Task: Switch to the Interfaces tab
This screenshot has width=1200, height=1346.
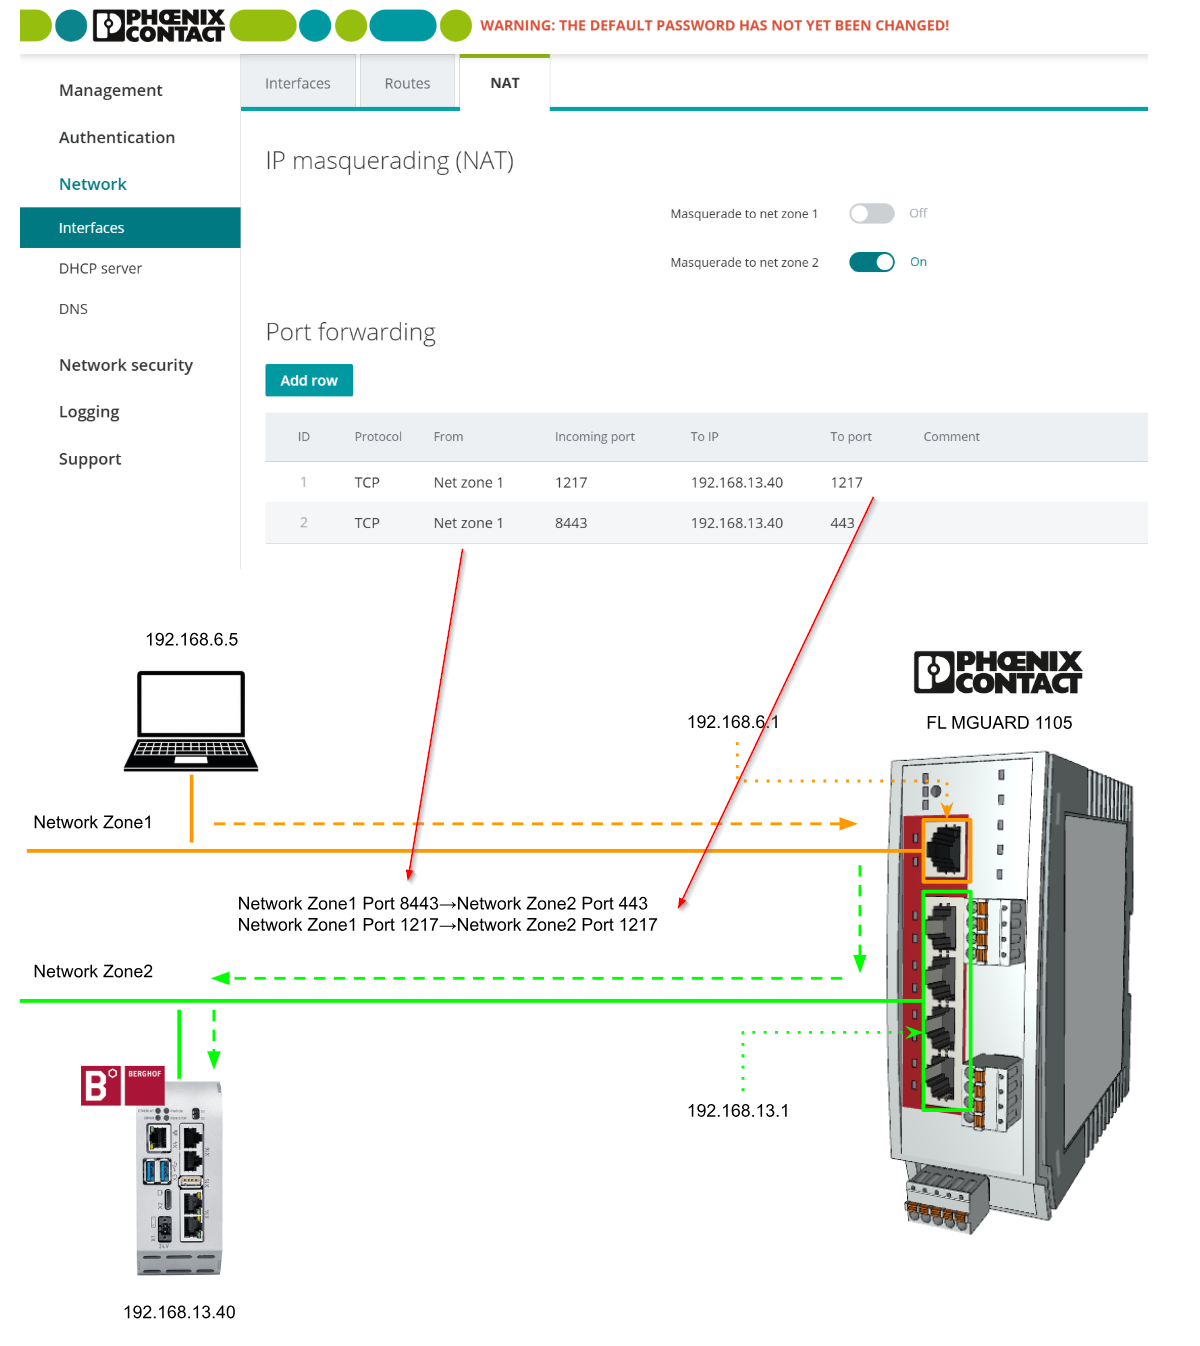Action: click(298, 83)
